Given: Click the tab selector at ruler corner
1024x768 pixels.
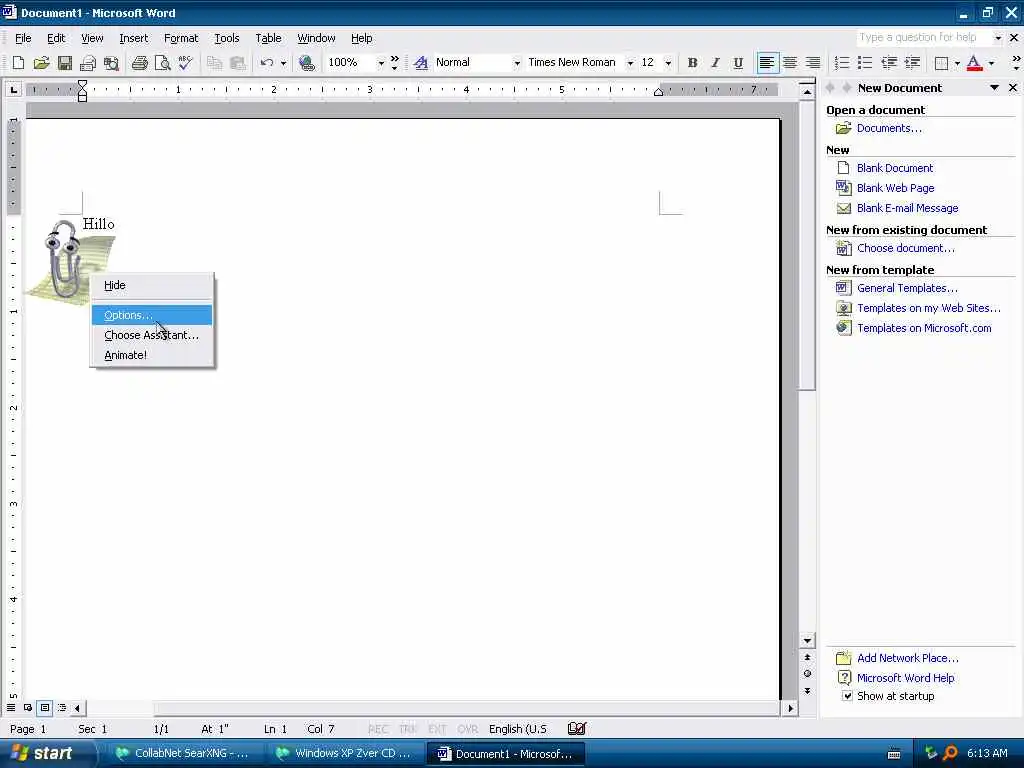Looking at the screenshot, I should pos(13,89).
